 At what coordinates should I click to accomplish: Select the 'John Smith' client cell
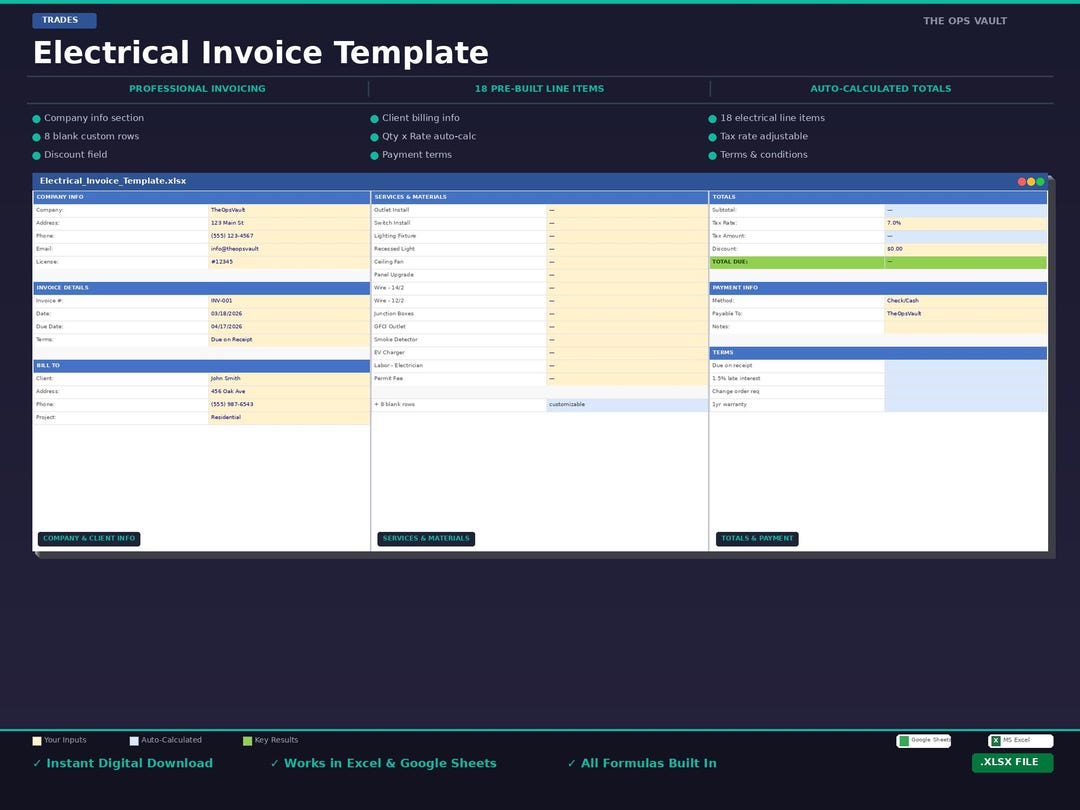coord(289,379)
